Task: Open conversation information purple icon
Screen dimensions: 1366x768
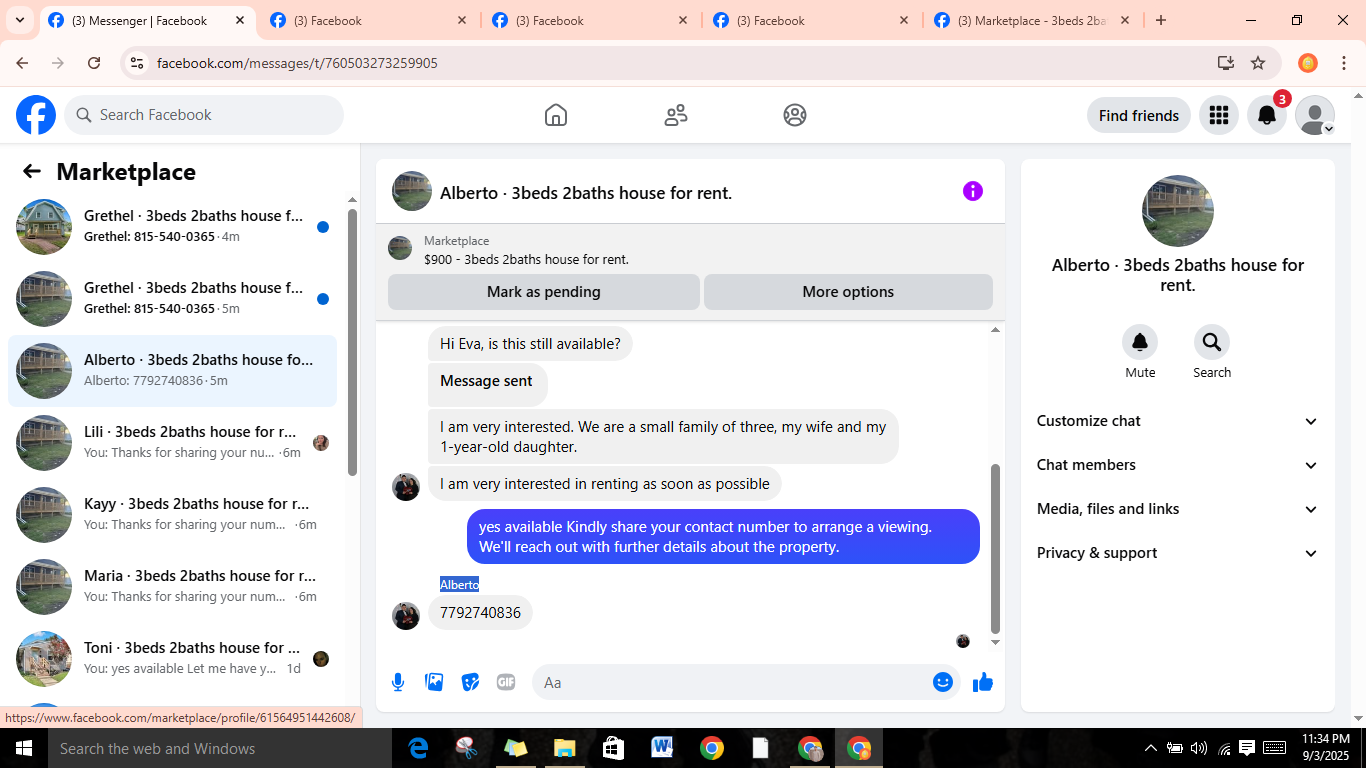Action: [x=973, y=191]
